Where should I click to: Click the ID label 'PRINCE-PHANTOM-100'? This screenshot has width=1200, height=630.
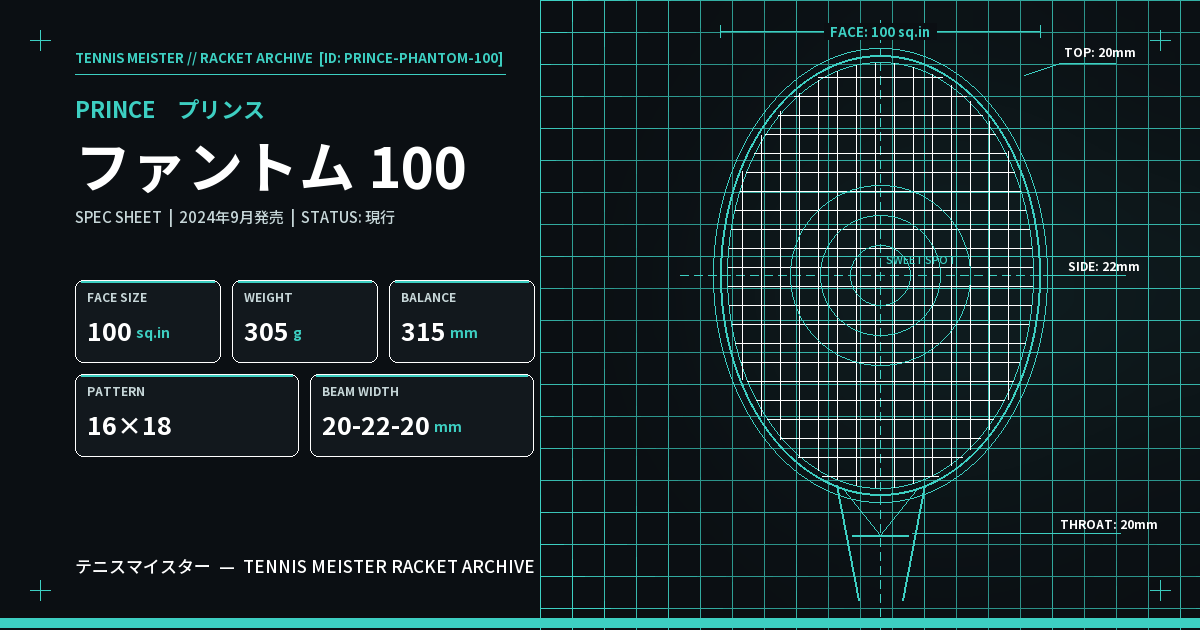420,58
